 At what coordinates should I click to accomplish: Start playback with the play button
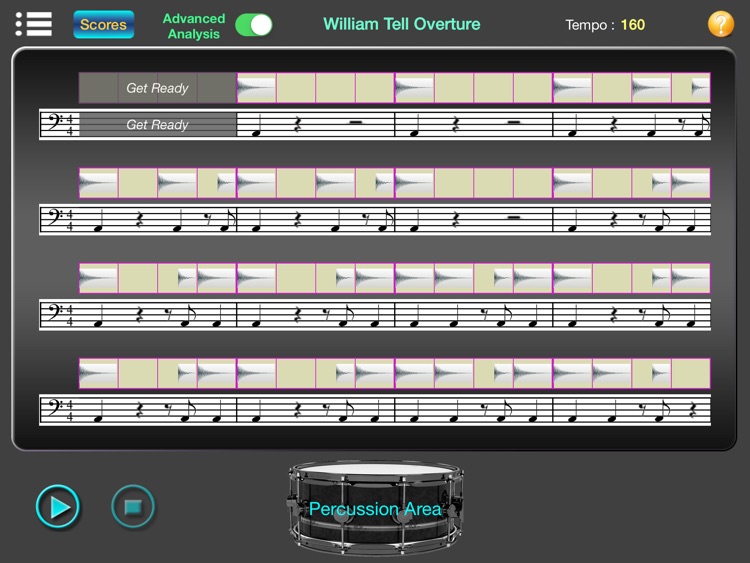57,507
